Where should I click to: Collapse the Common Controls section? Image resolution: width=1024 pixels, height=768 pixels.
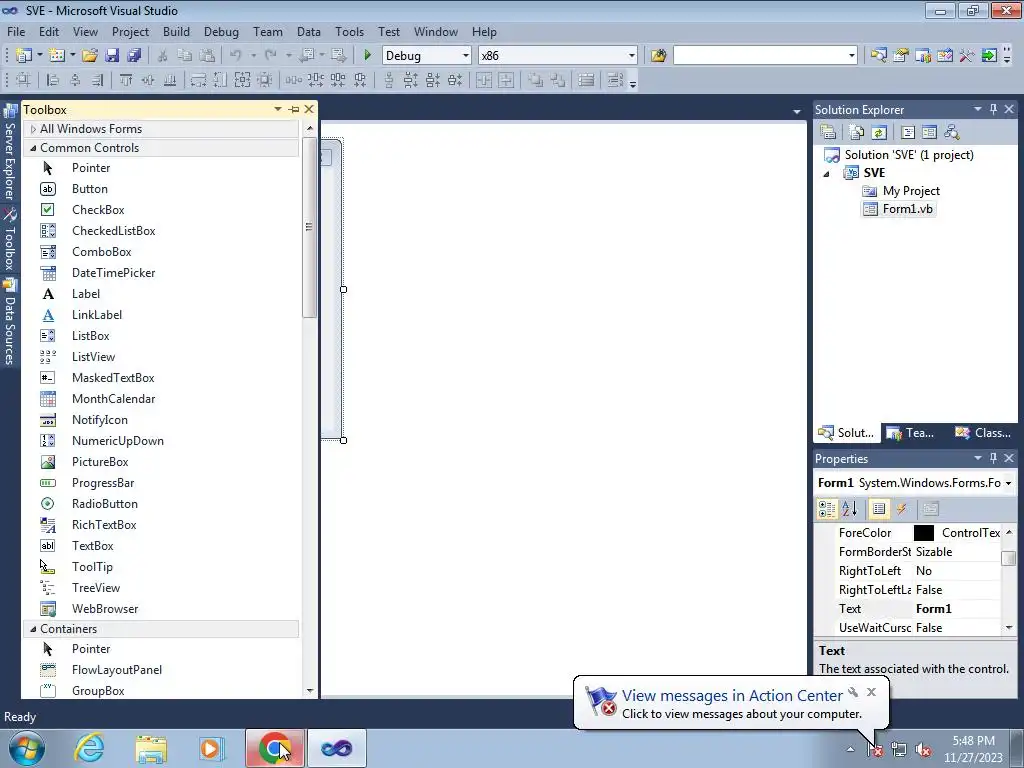point(33,148)
